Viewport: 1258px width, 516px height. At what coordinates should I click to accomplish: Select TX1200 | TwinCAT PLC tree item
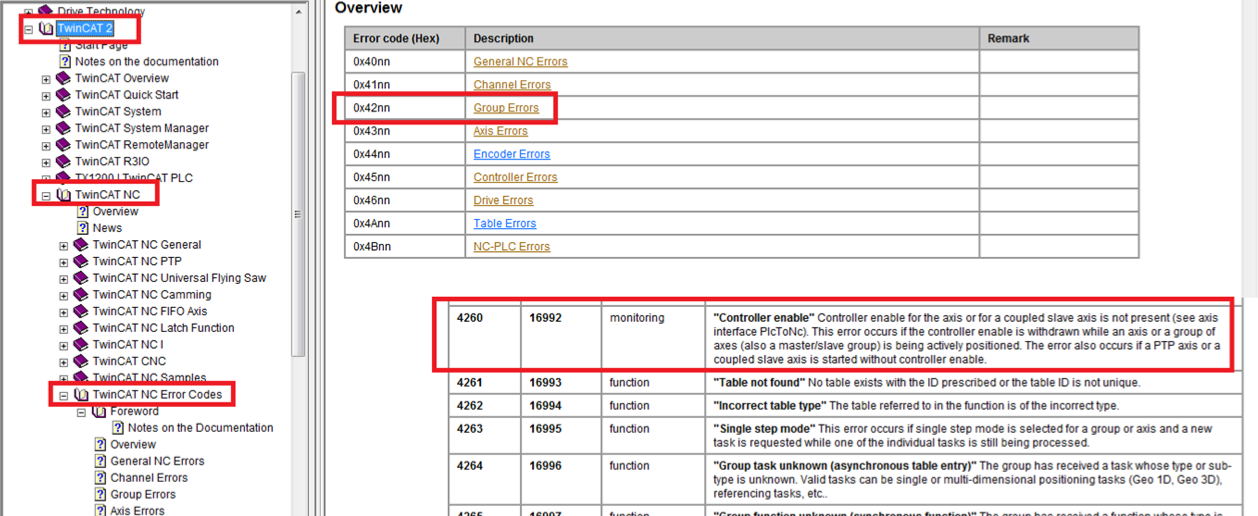134,178
